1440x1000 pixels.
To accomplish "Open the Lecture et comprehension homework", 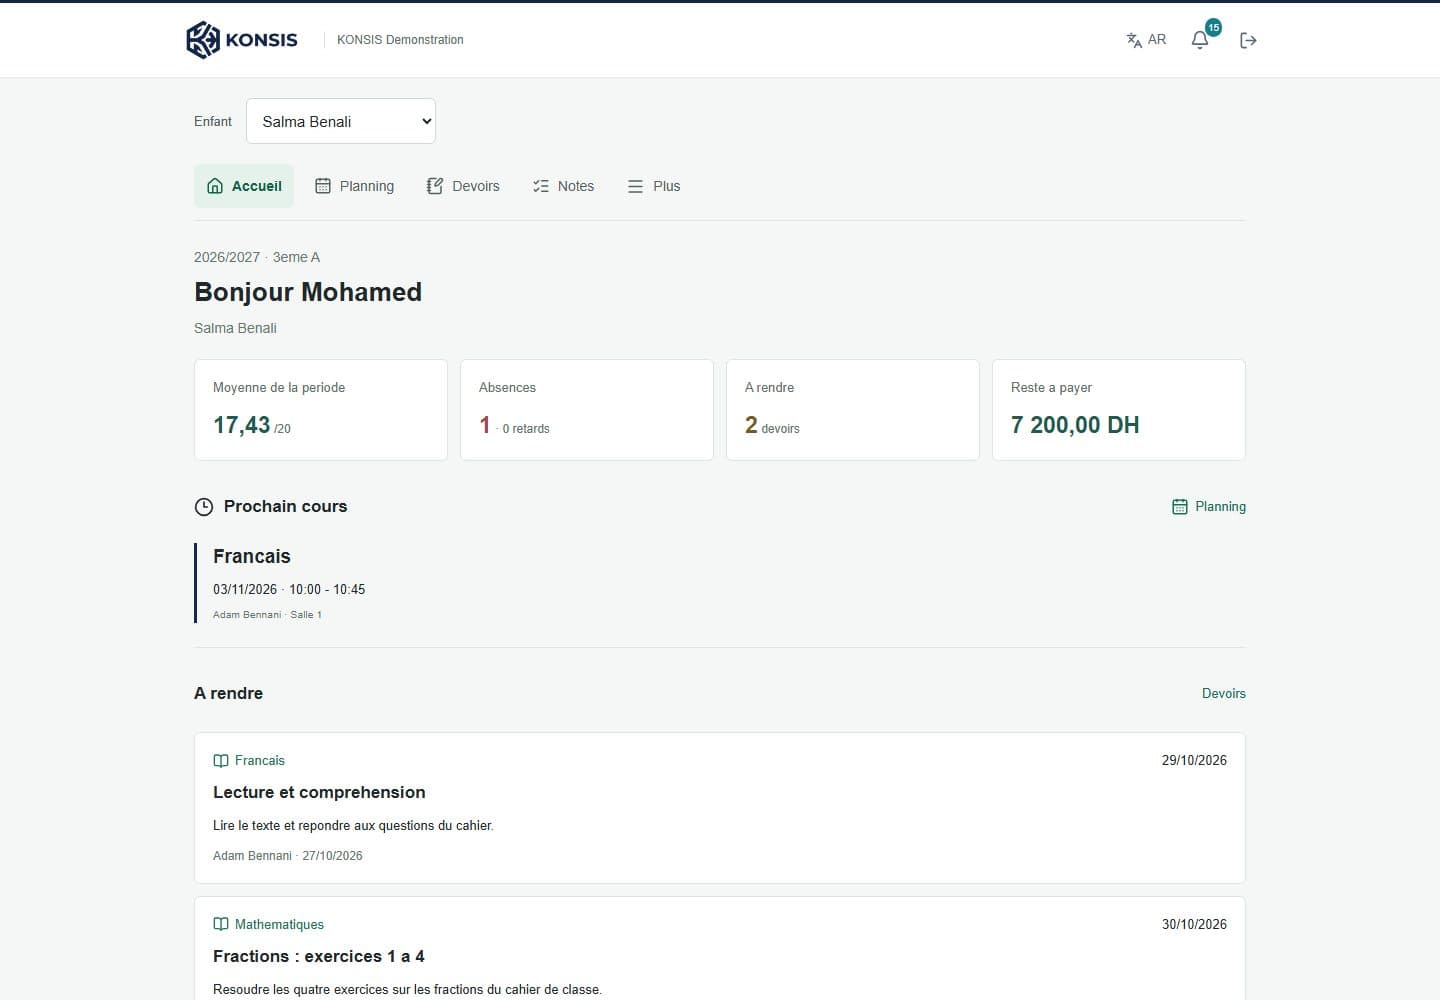I will pos(720,808).
